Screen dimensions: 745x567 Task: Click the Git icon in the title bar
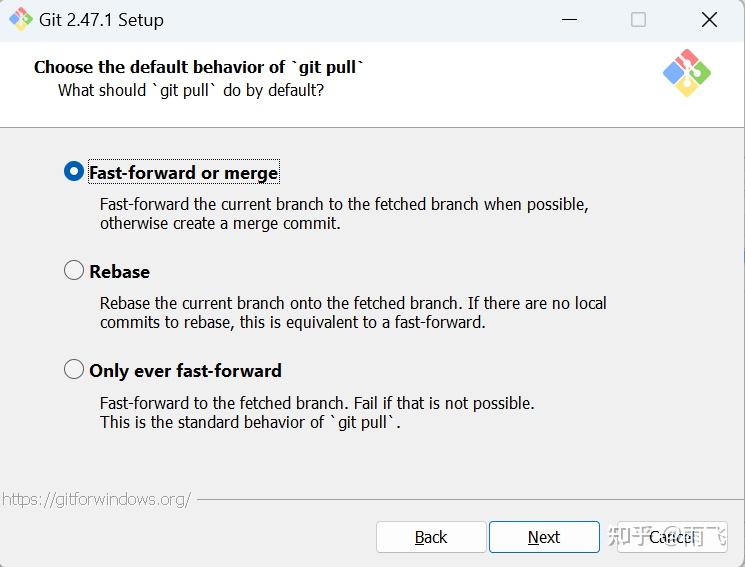(20, 19)
